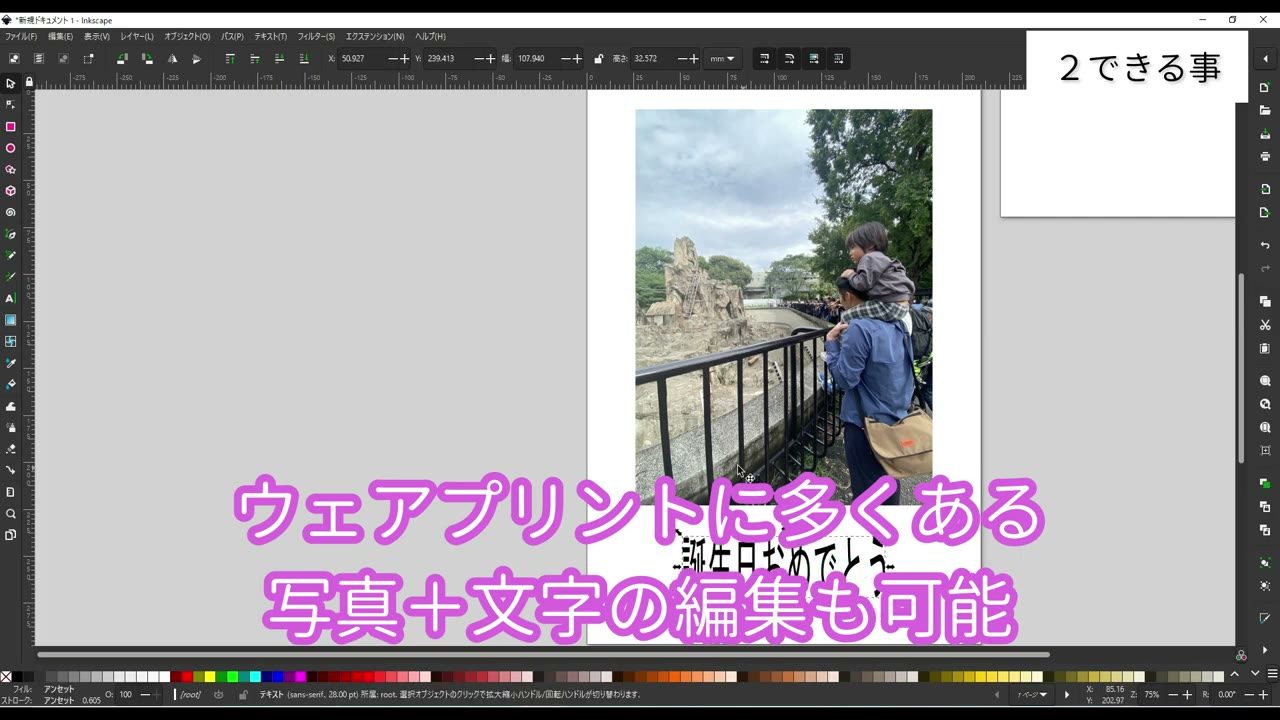Click the Print icon in right command bar

coord(1265,156)
